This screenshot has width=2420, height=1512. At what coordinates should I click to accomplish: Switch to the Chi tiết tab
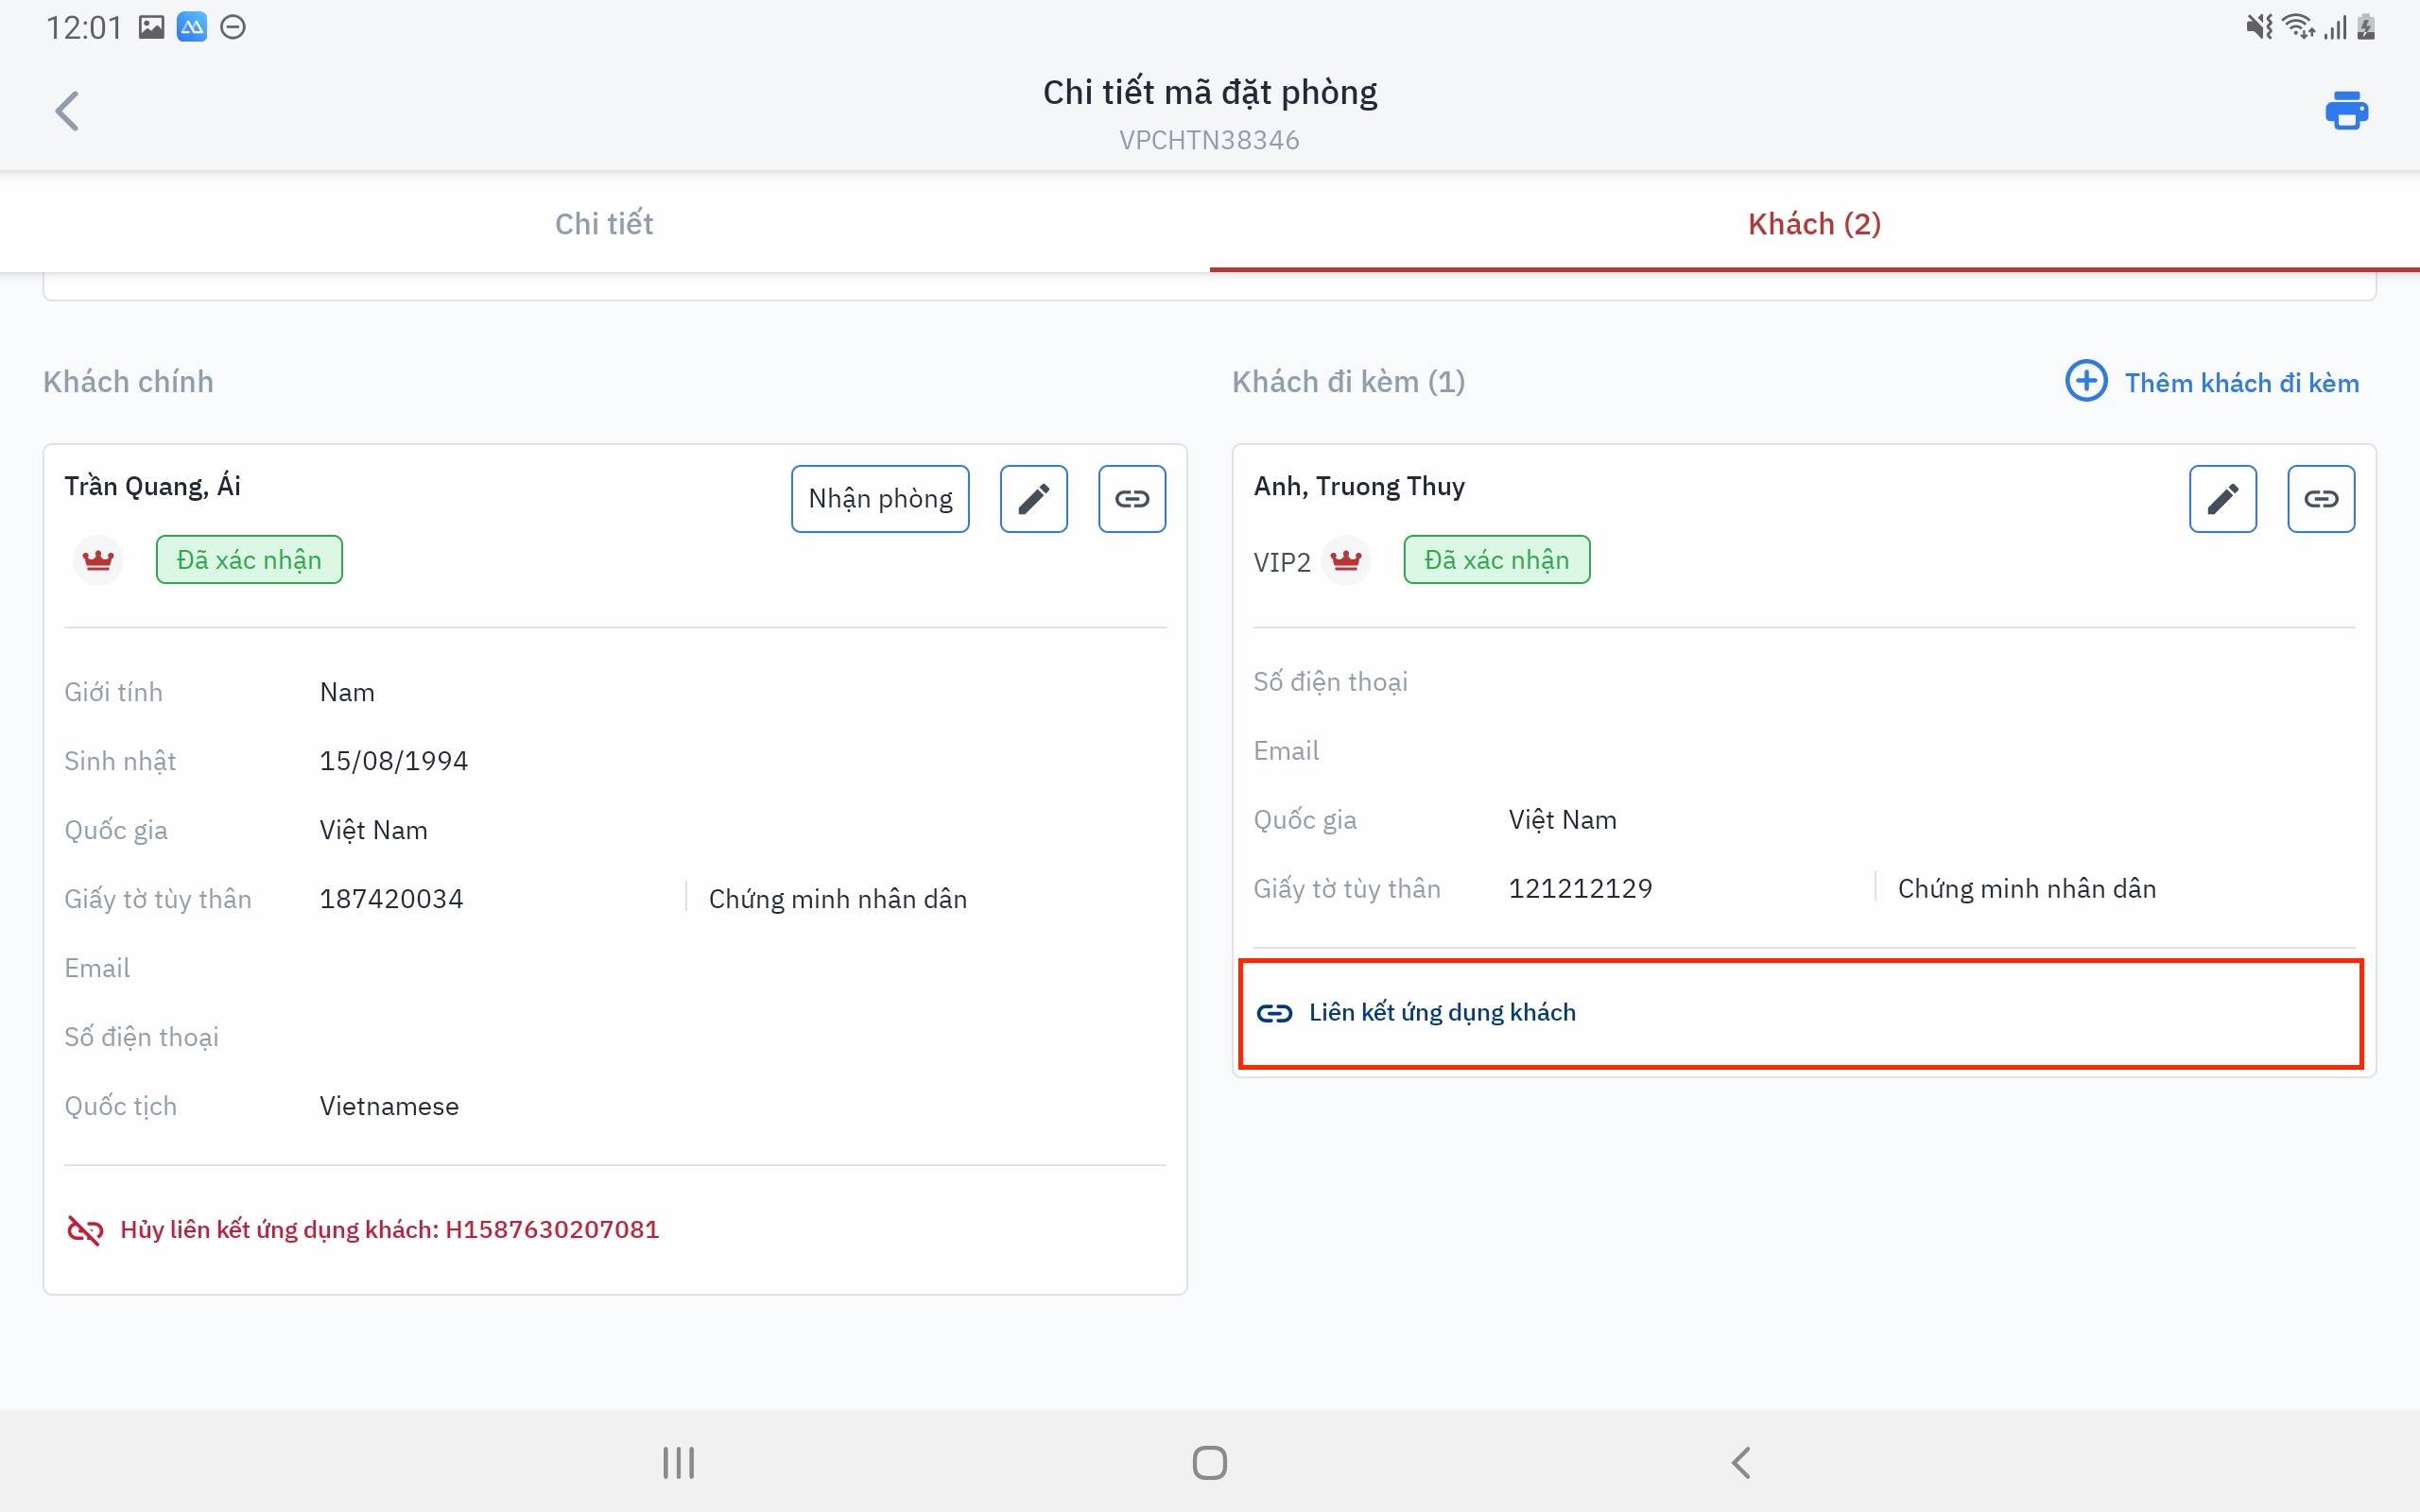(604, 223)
